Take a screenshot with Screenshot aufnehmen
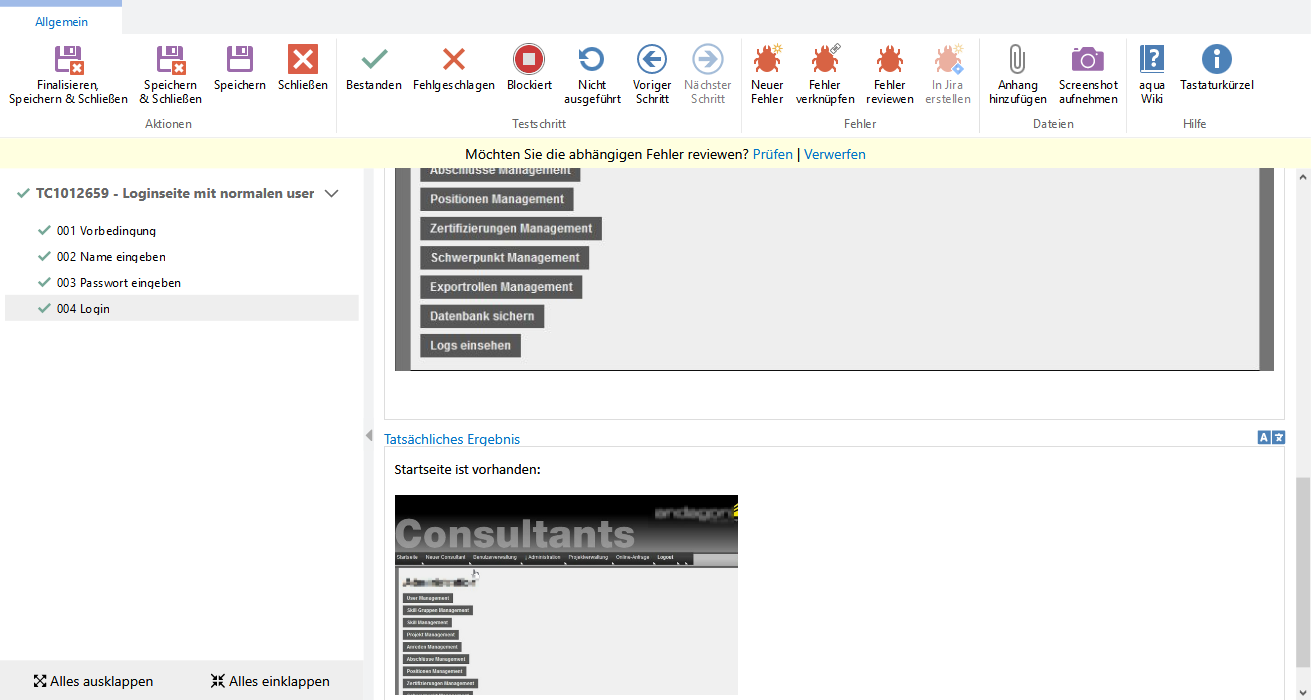The height and width of the screenshot is (700, 1311). pyautogui.click(x=1088, y=61)
